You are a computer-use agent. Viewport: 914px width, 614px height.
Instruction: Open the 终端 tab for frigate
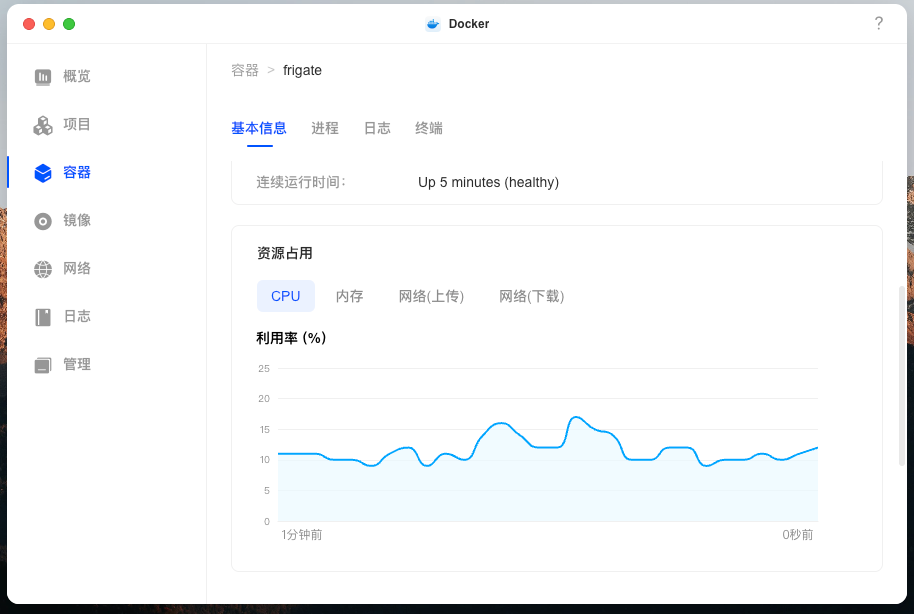click(x=428, y=128)
